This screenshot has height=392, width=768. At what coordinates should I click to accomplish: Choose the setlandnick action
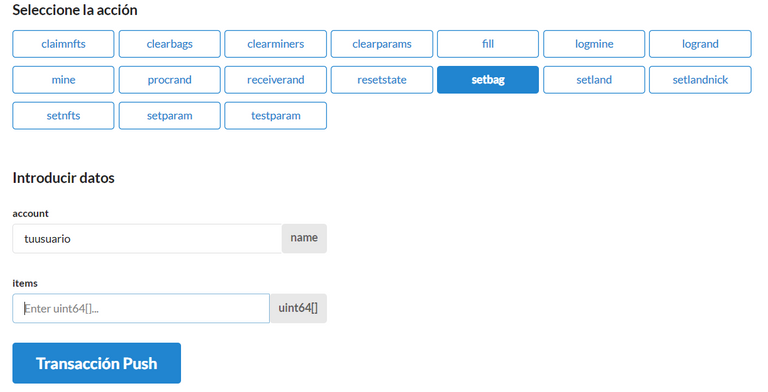[700, 80]
